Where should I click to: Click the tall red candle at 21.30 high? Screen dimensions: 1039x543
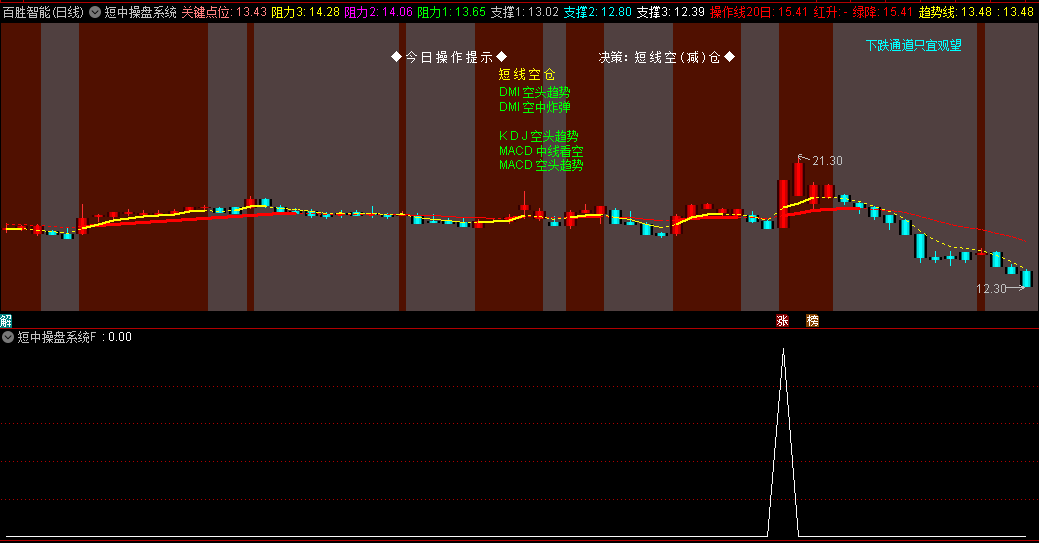(x=798, y=179)
